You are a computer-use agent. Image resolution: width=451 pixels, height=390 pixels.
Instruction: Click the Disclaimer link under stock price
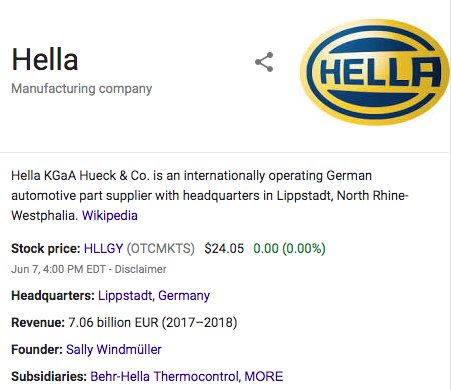(x=140, y=269)
